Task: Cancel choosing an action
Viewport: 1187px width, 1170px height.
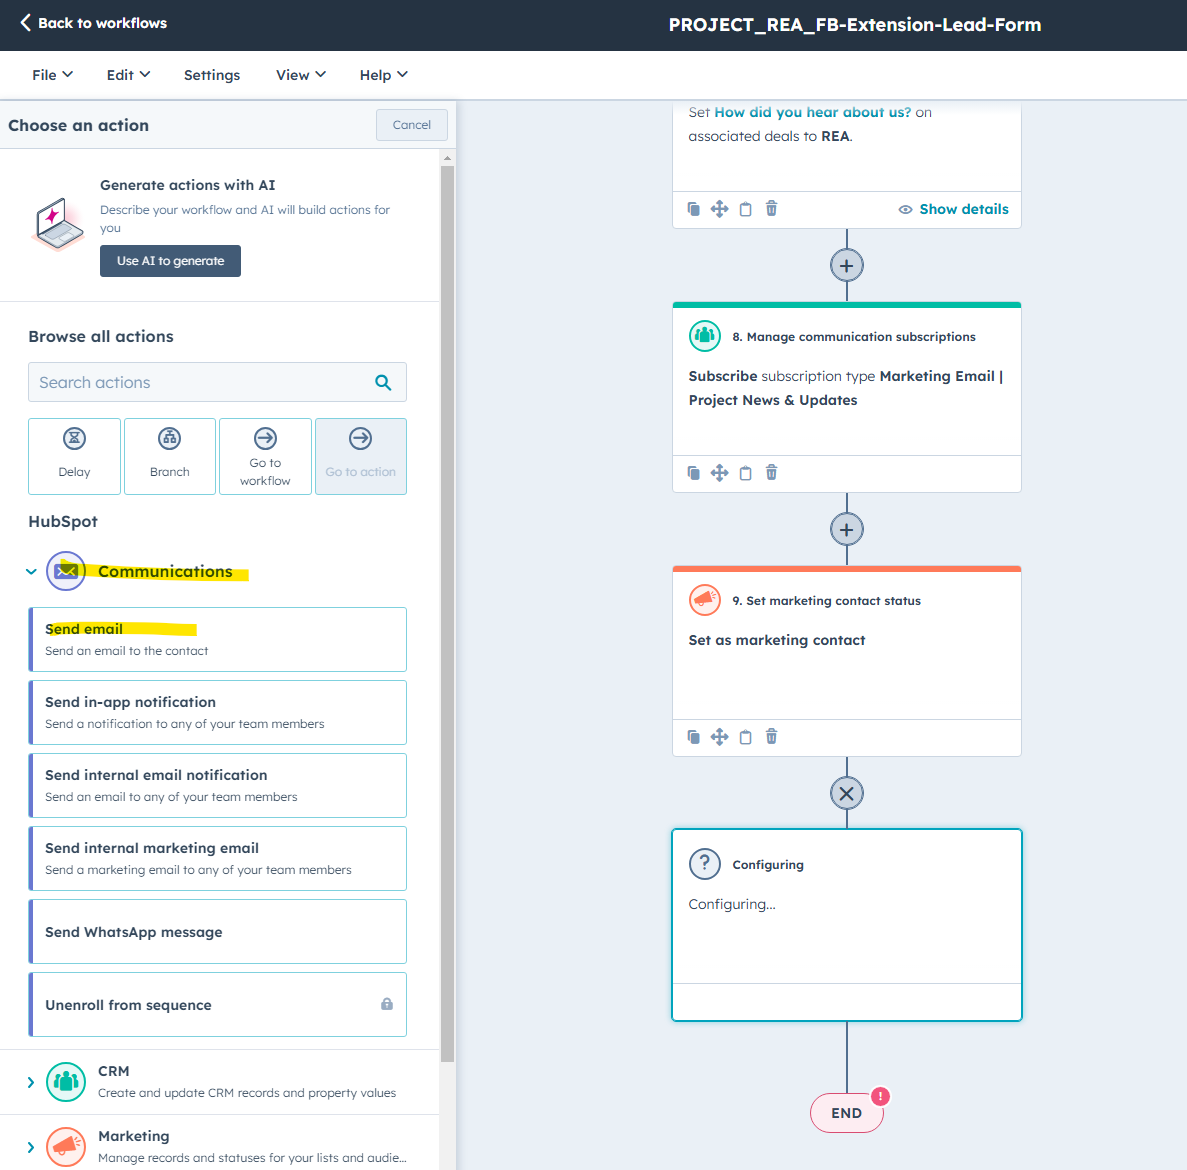Action: pos(412,125)
